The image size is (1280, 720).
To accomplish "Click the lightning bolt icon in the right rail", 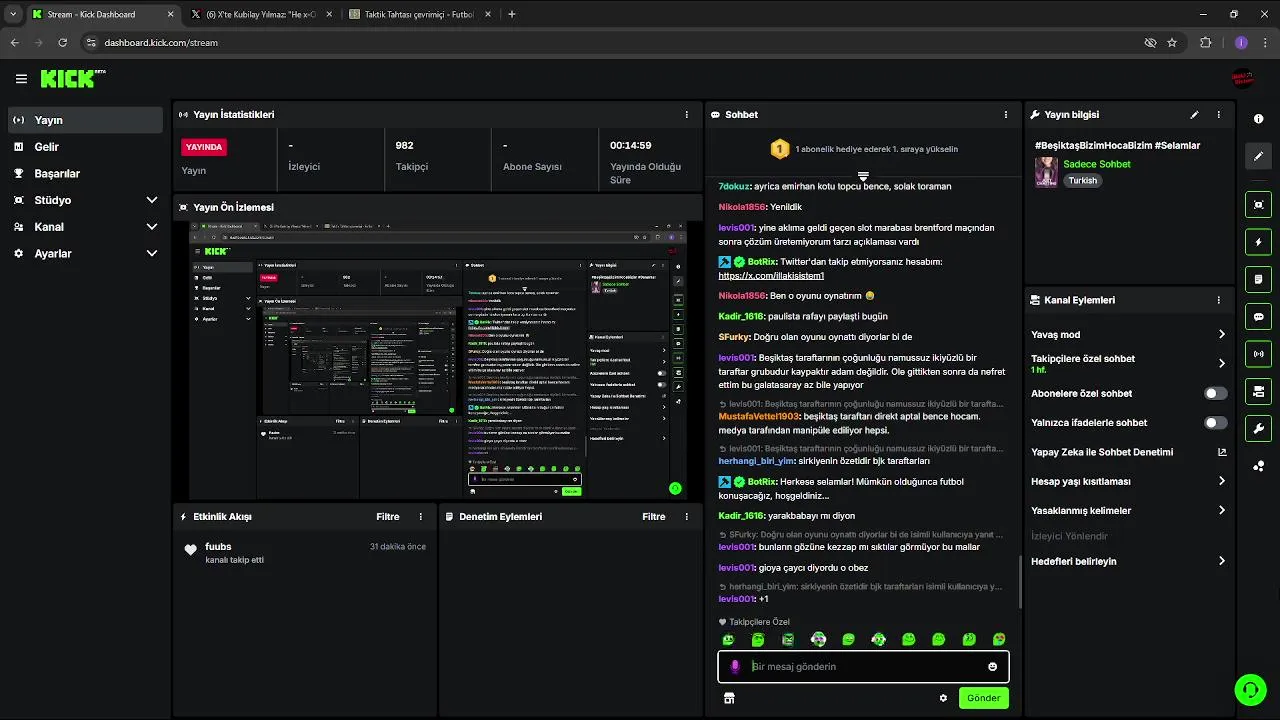I will pos(1258,242).
